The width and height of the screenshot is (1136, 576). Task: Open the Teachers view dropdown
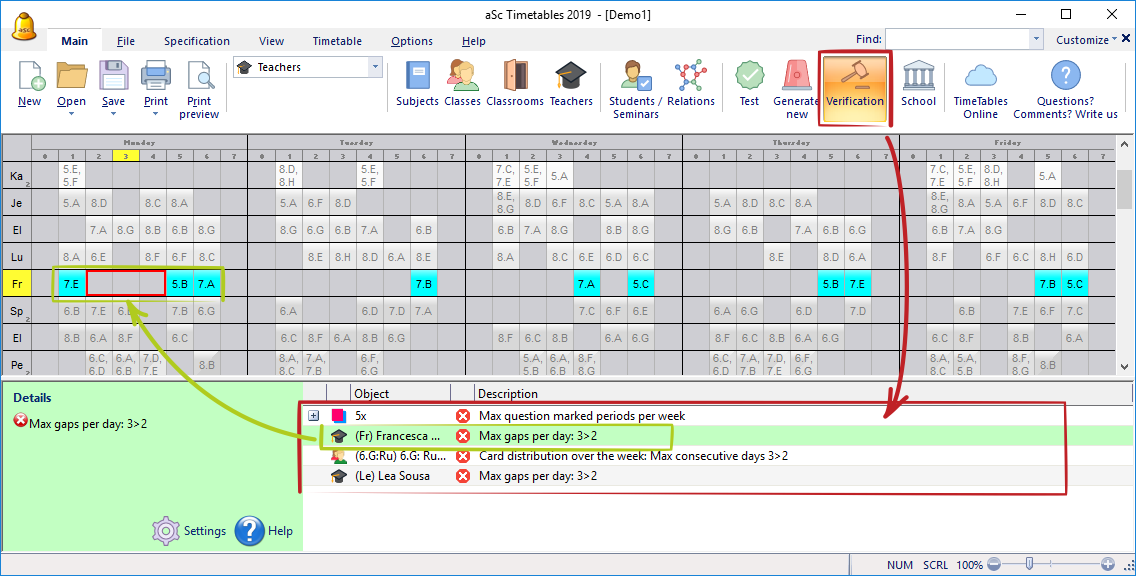pos(375,67)
